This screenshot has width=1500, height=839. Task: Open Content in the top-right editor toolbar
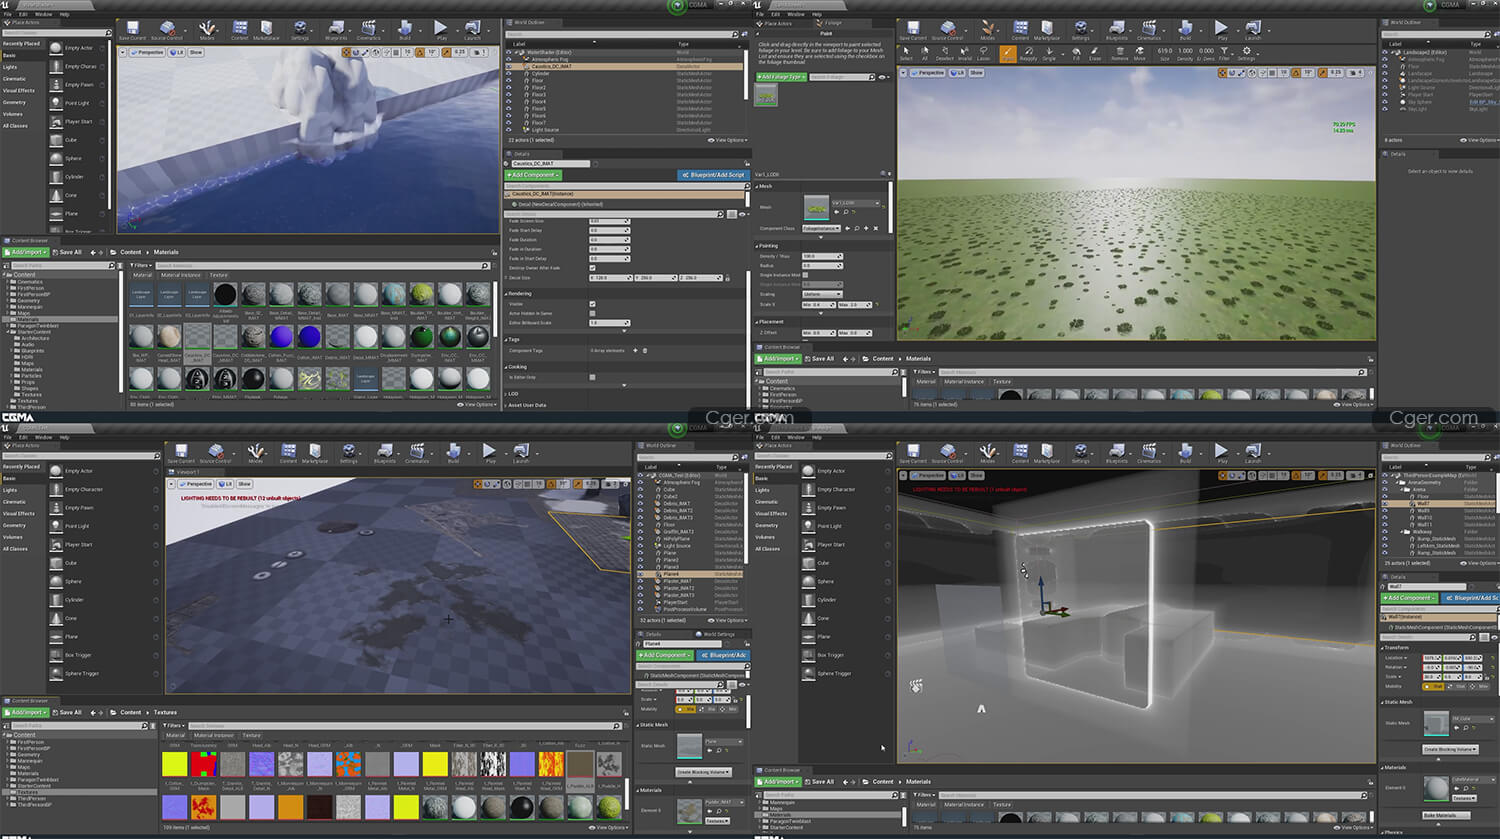coord(1020,30)
